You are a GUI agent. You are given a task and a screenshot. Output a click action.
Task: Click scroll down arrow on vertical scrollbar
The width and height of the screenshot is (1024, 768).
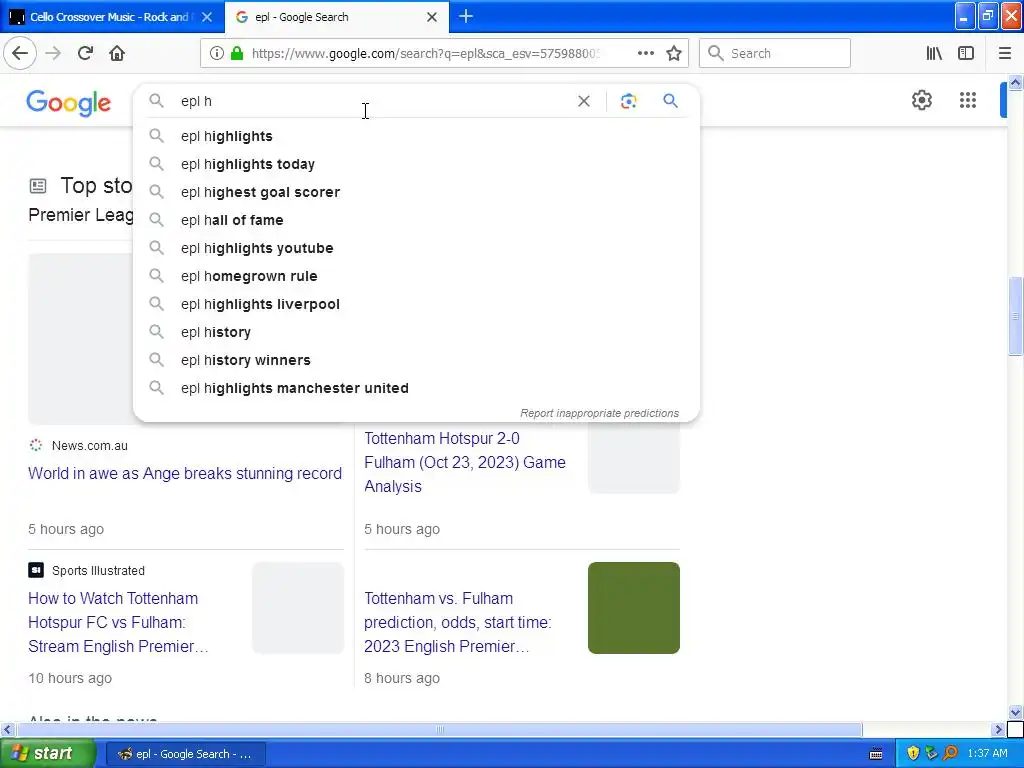(1015, 712)
